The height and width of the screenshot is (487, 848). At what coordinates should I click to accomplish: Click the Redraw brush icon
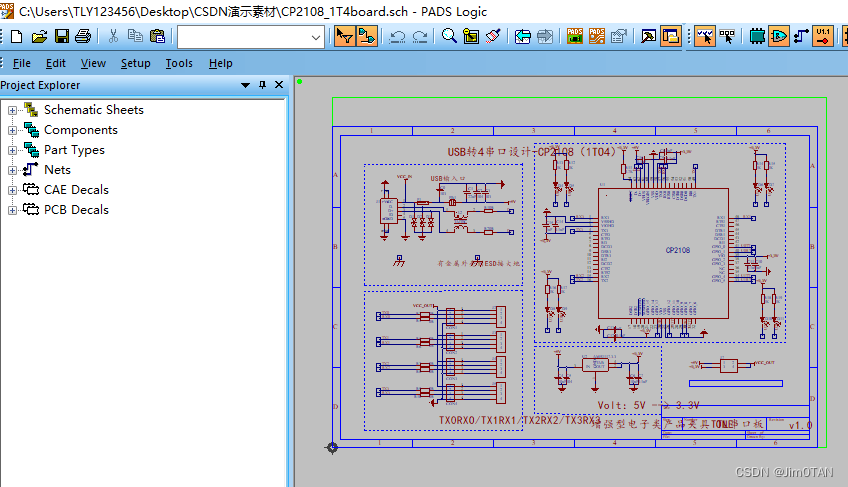pyautogui.click(x=493, y=36)
